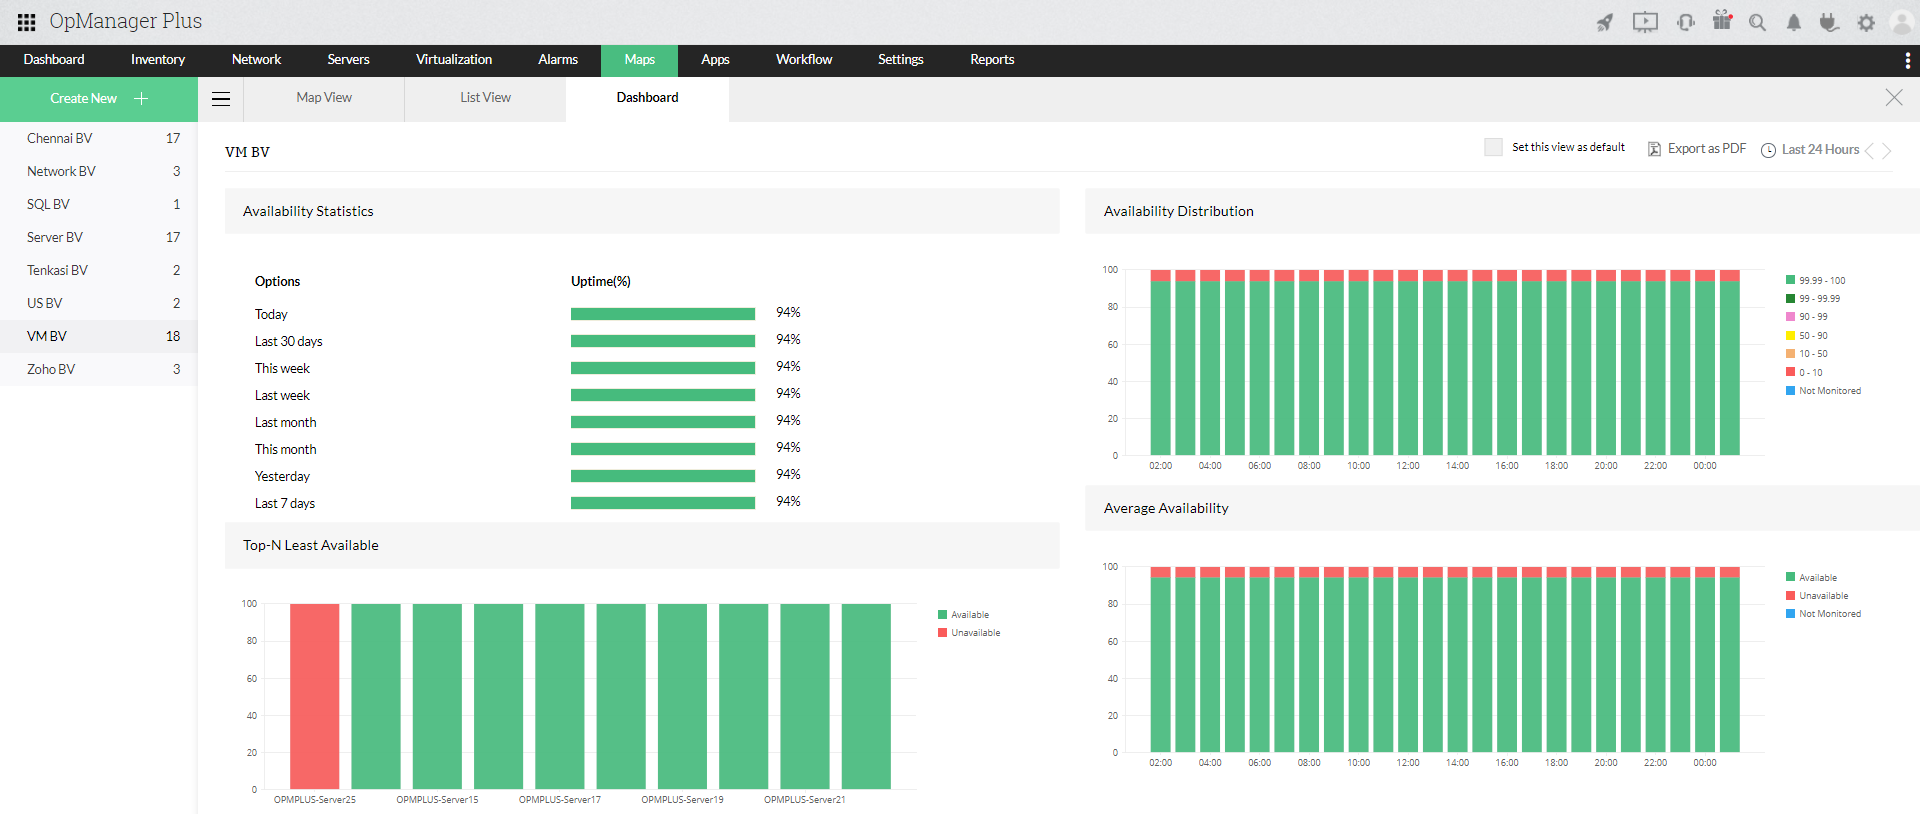Click the Create New button
Viewport: 1920px width, 814px height.
point(99,99)
